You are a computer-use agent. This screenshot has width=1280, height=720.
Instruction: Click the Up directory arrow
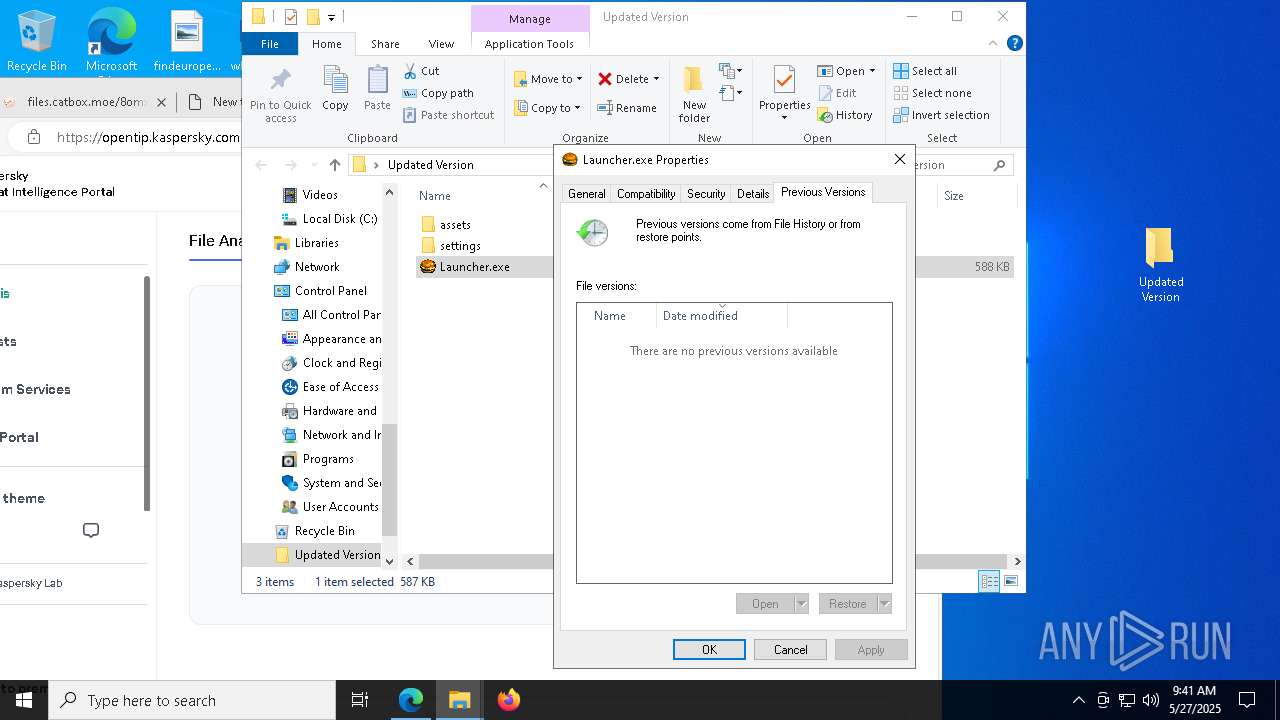(335, 165)
